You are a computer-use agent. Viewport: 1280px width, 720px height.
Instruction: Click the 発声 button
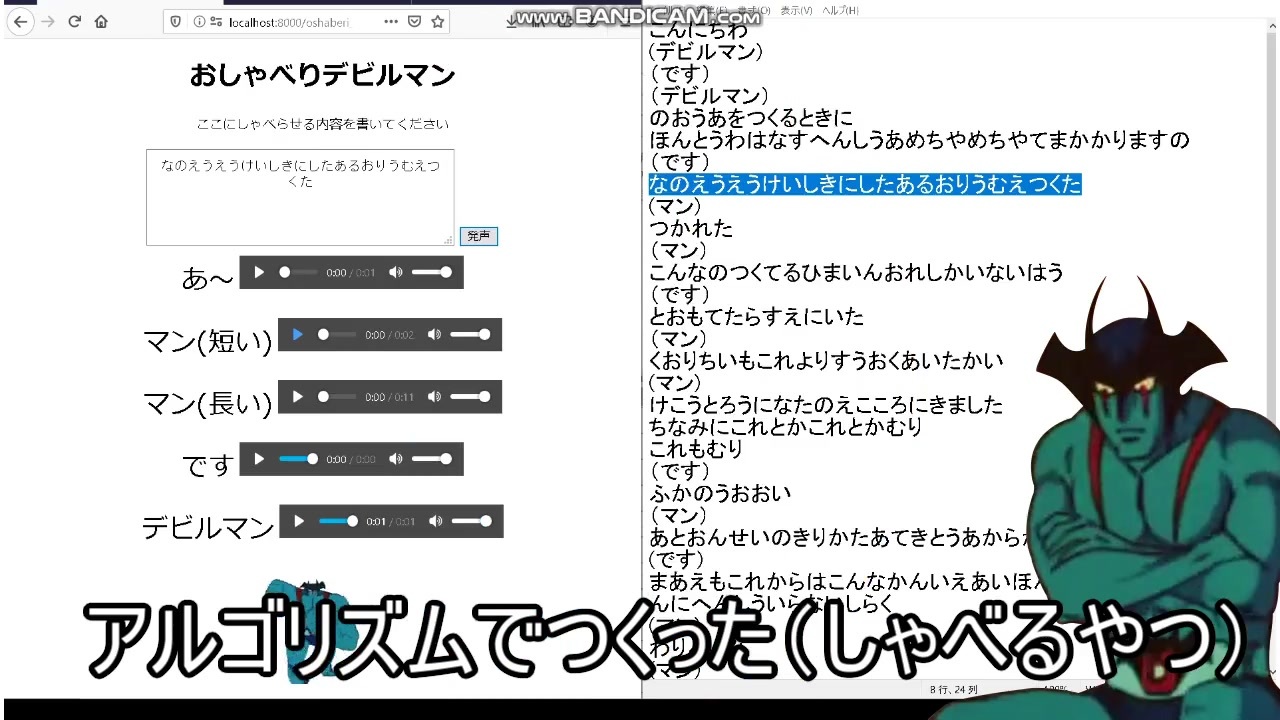(479, 236)
